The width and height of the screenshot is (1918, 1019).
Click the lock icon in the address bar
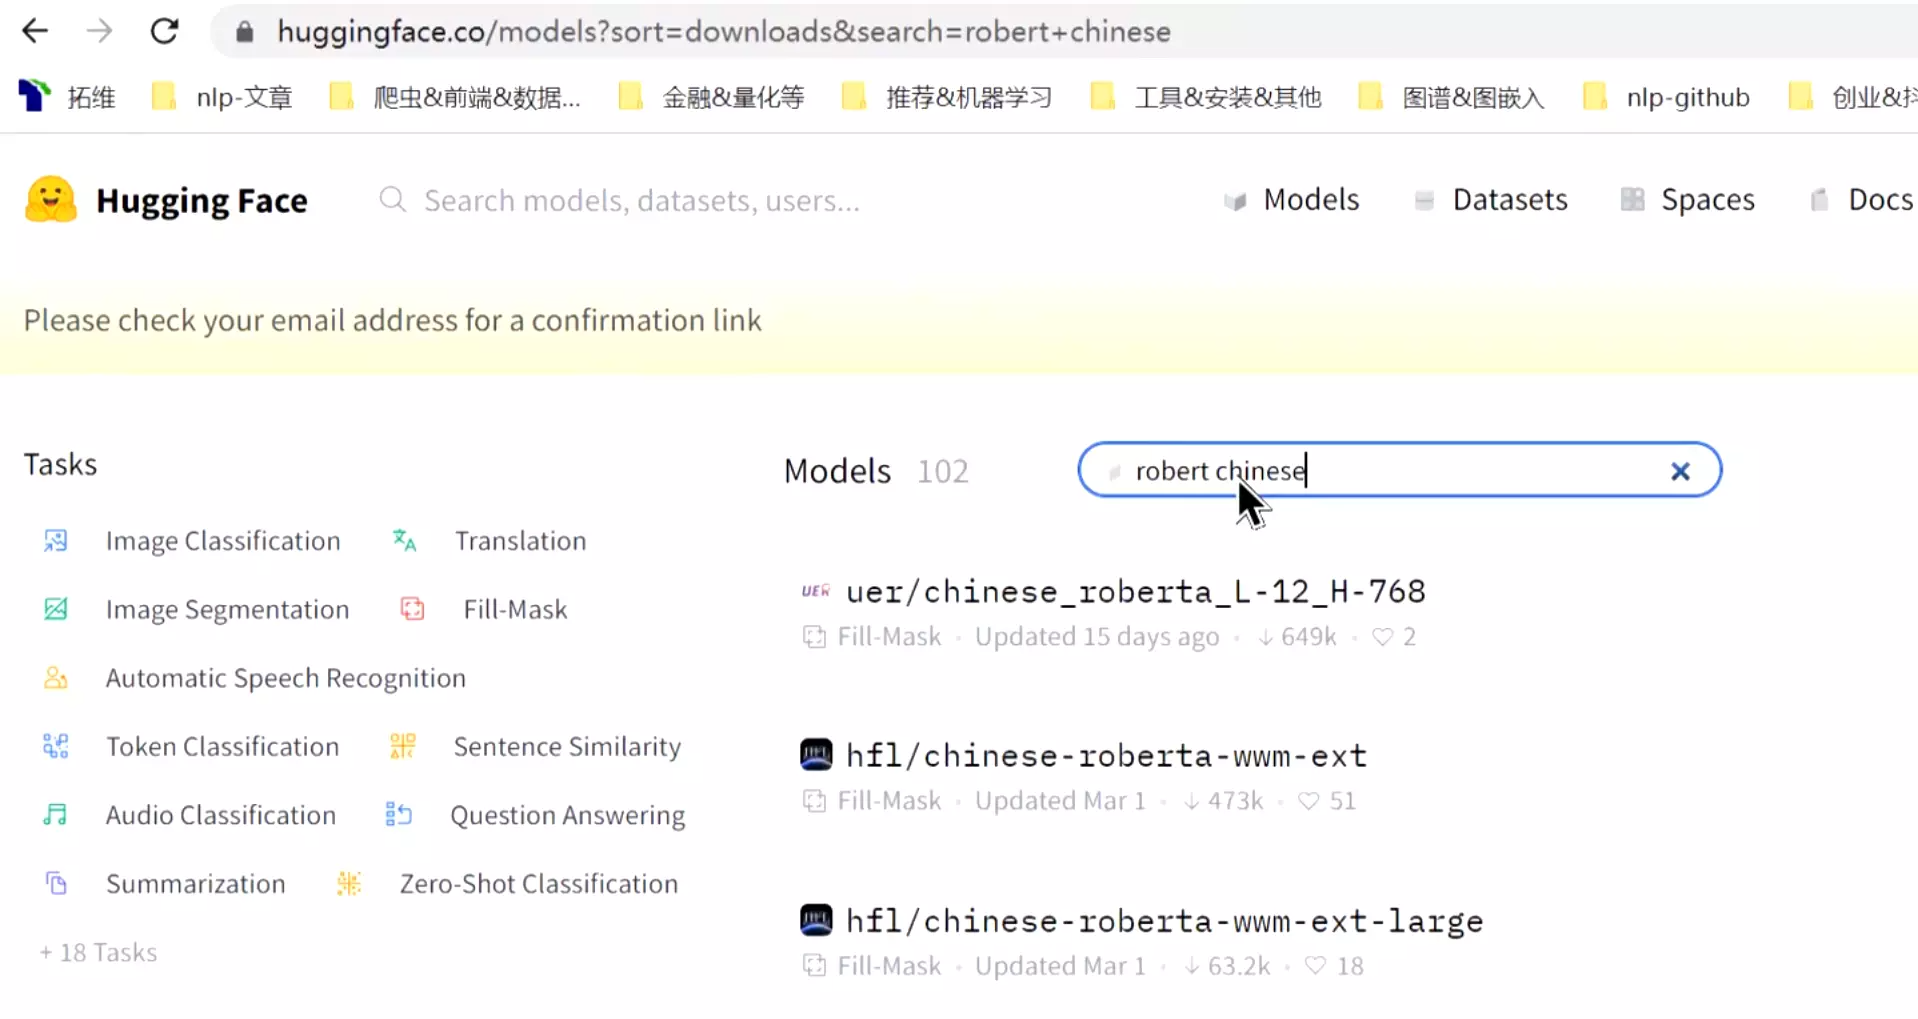pyautogui.click(x=245, y=32)
